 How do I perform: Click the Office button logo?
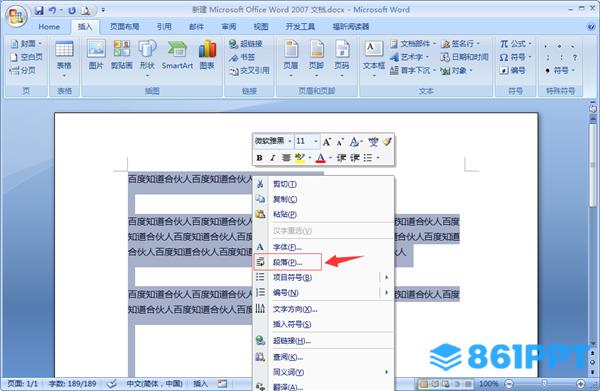tap(16, 16)
